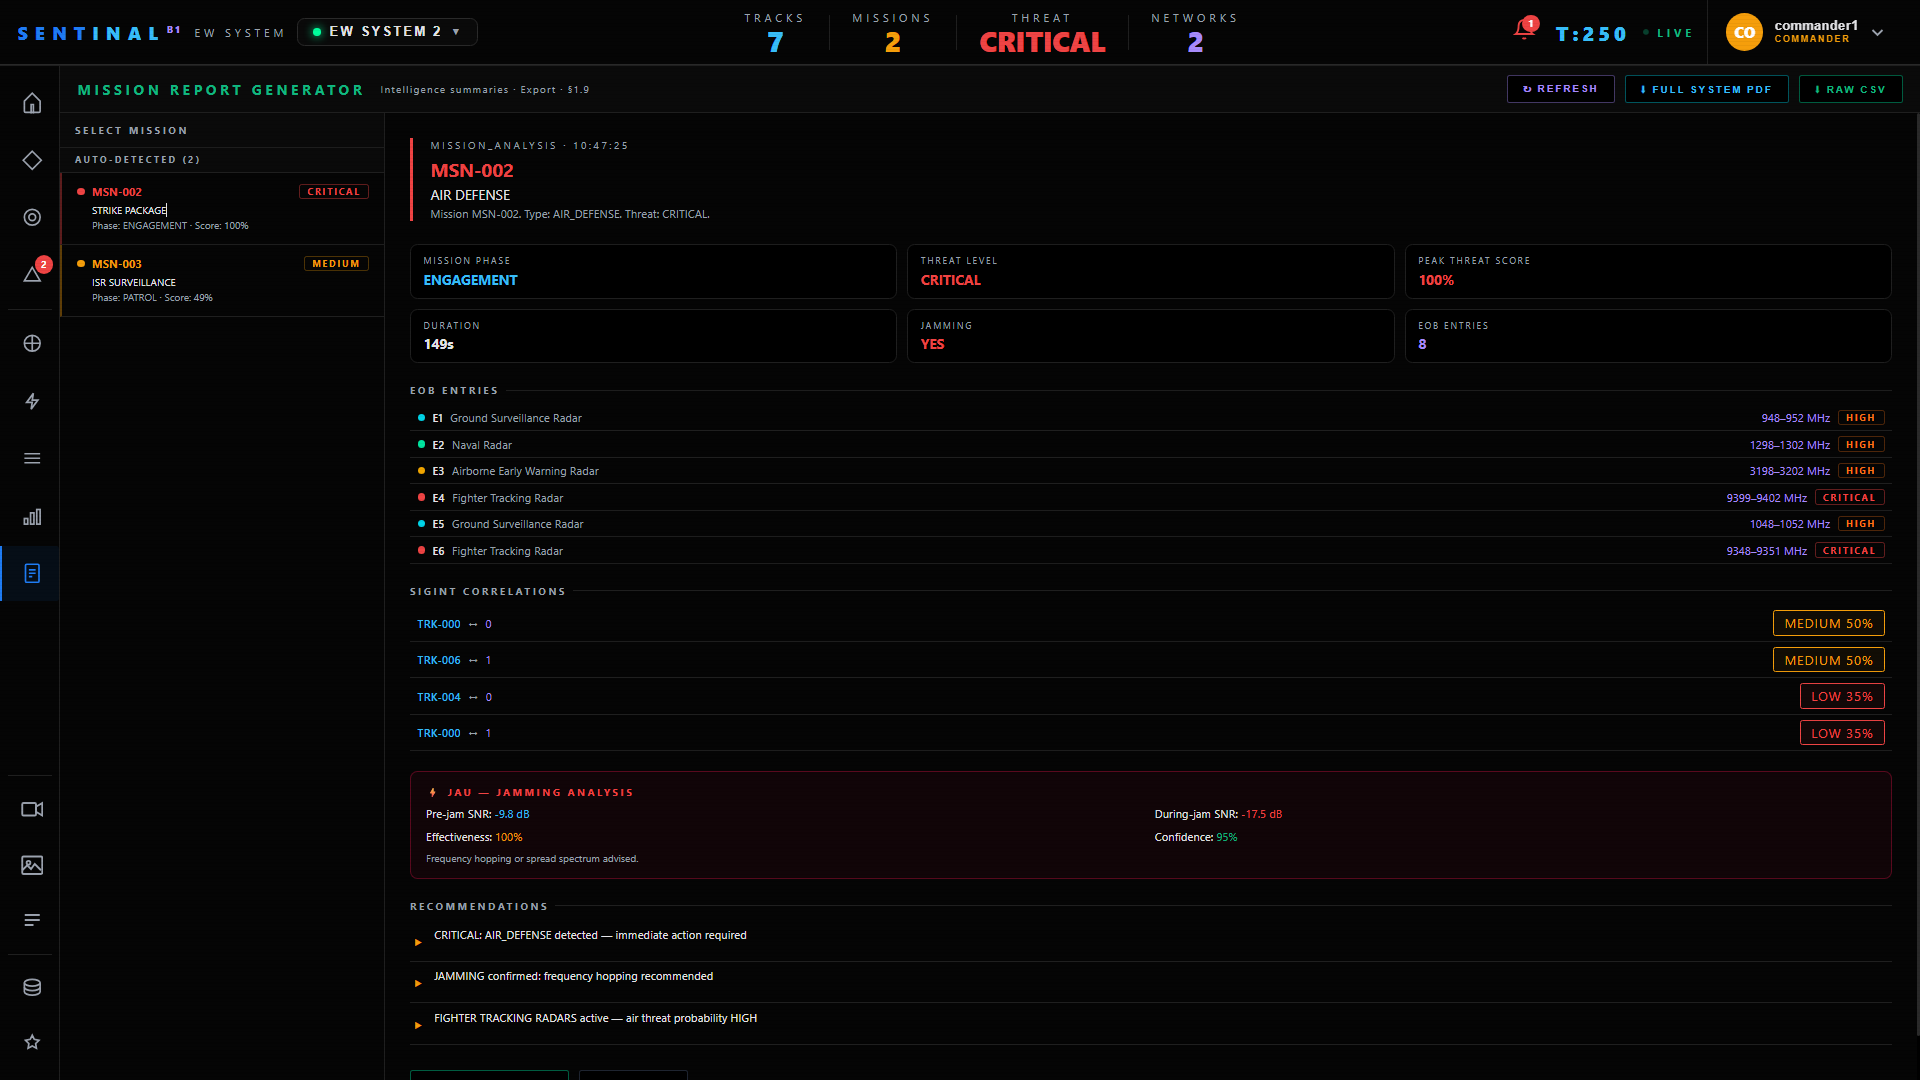Image resolution: width=1920 pixels, height=1080 pixels.
Task: Click the diamond icon in sidebar
Action: (32, 160)
